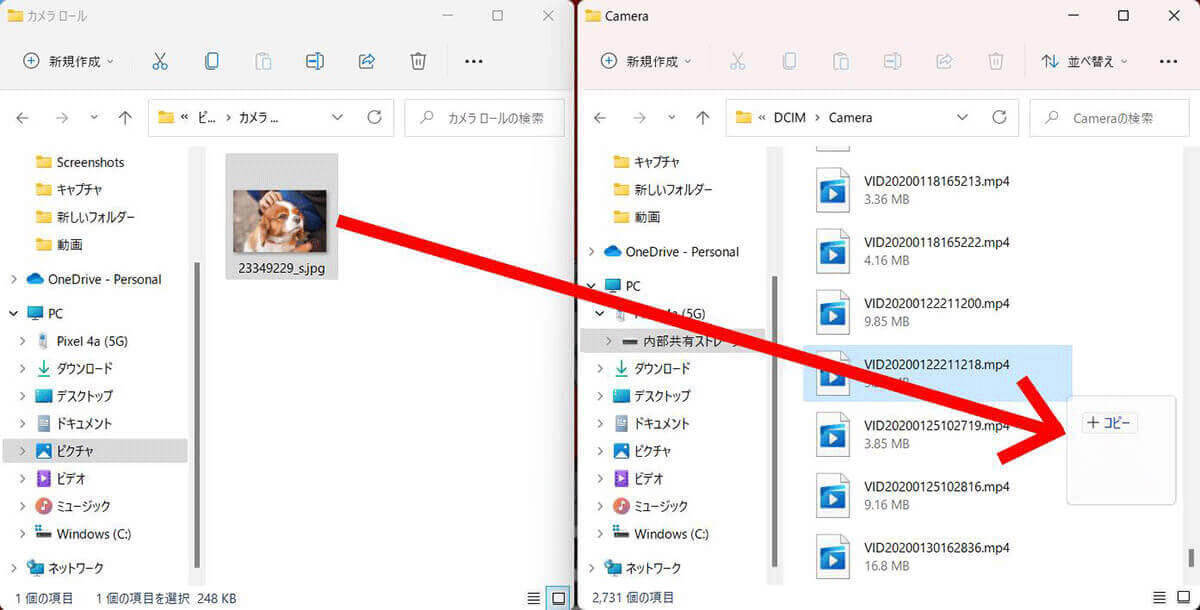
Task: Switch カメラ ロール window to details view
Action: [534, 598]
